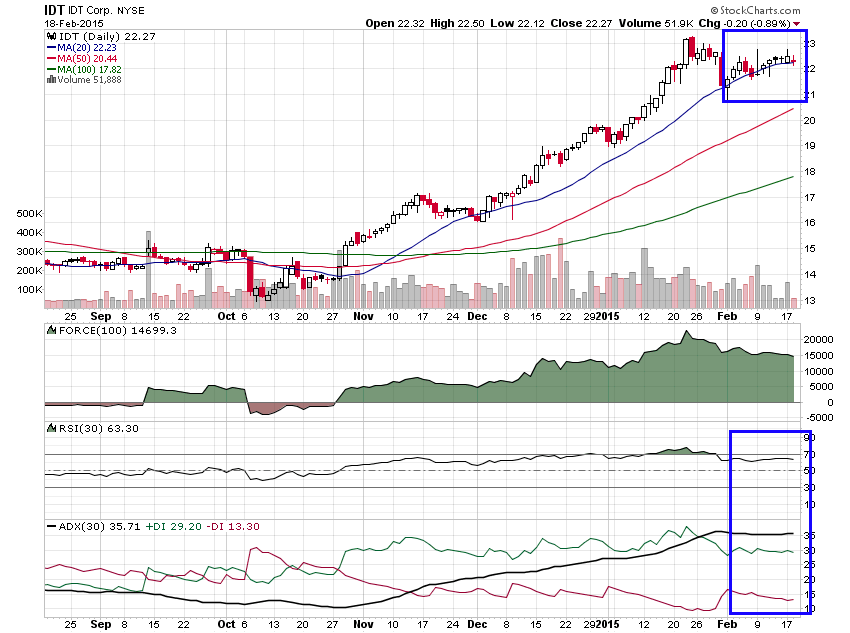
Task: Click the blue MA(20) line swatch
Action: click(x=51, y=48)
